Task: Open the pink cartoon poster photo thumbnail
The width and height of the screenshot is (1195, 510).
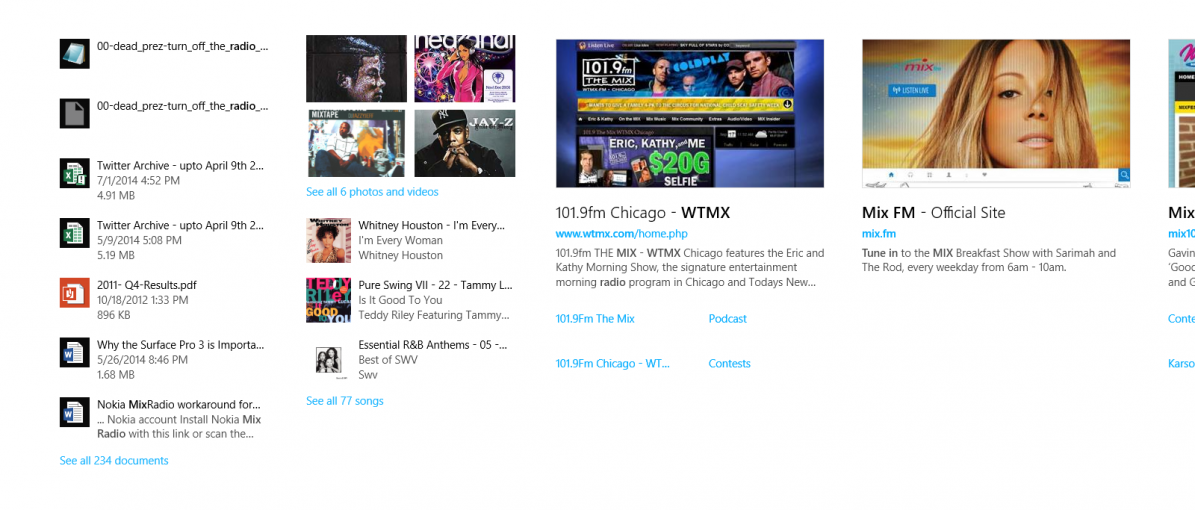Action: pos(465,69)
